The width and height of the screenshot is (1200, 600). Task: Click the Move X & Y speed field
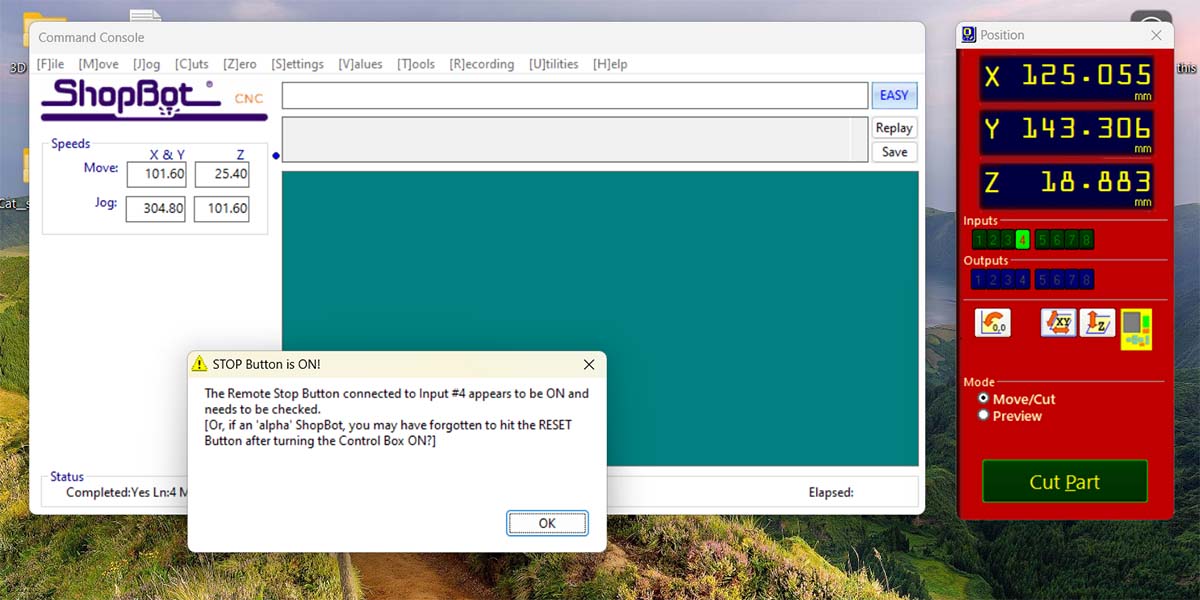point(157,174)
